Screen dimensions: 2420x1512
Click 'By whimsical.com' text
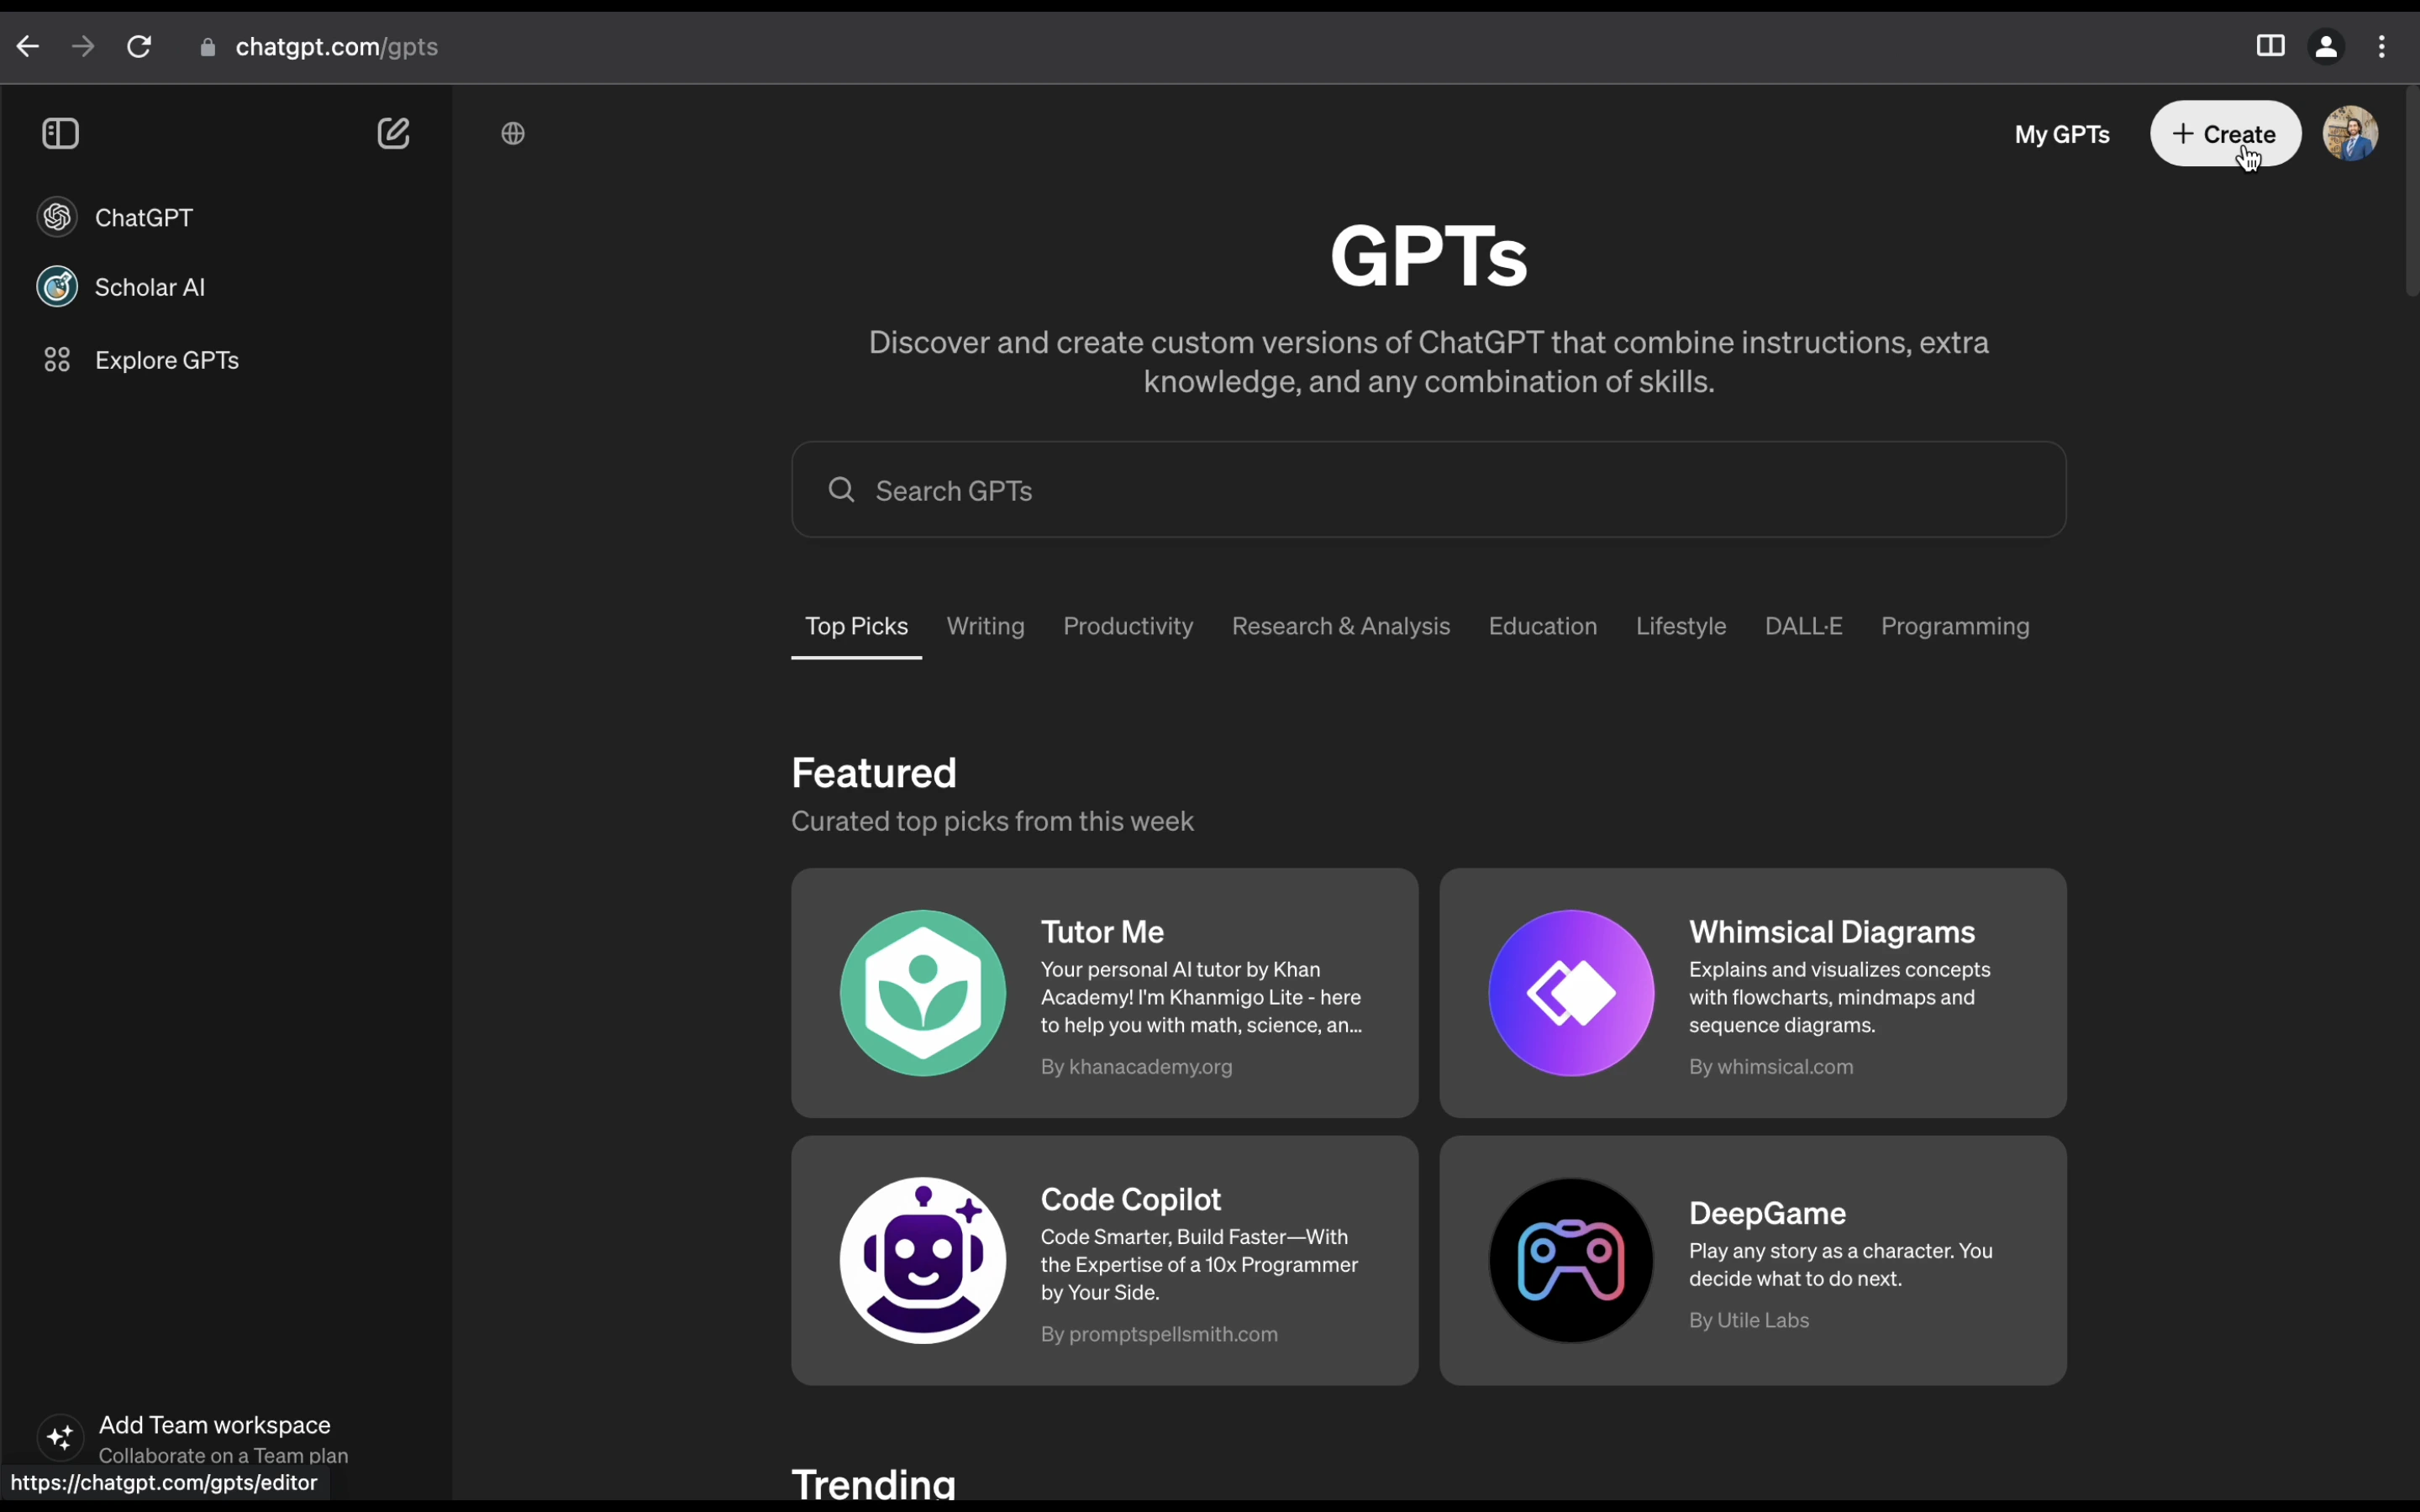(1771, 1067)
